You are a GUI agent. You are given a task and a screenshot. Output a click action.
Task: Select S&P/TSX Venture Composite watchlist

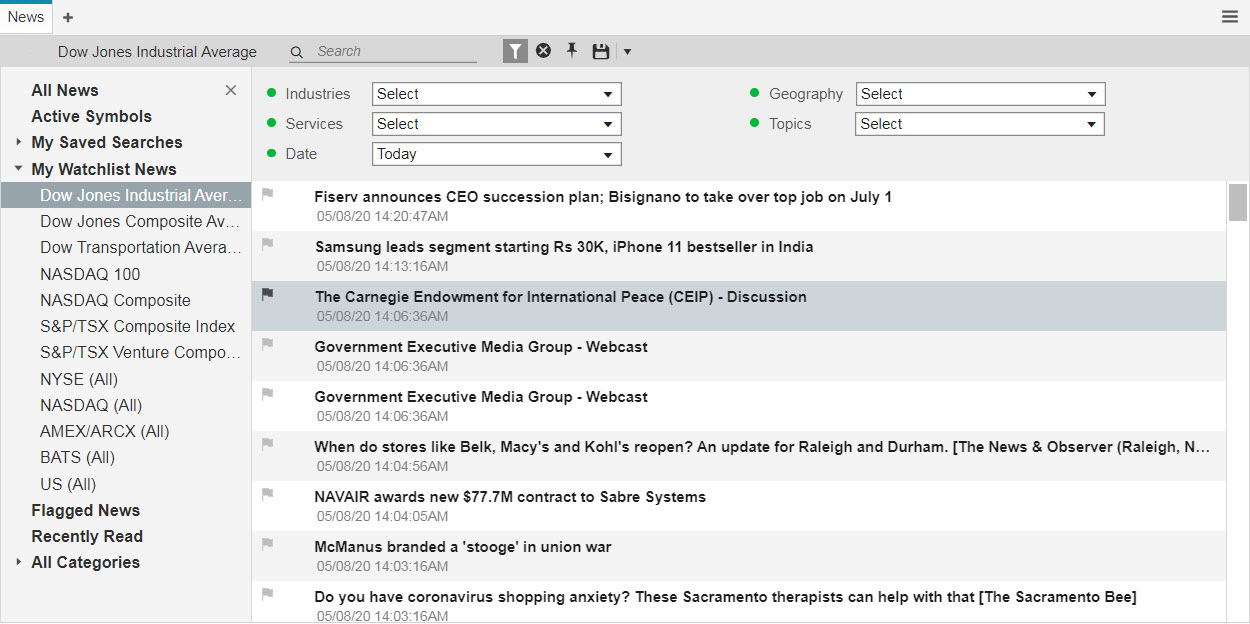tap(141, 352)
